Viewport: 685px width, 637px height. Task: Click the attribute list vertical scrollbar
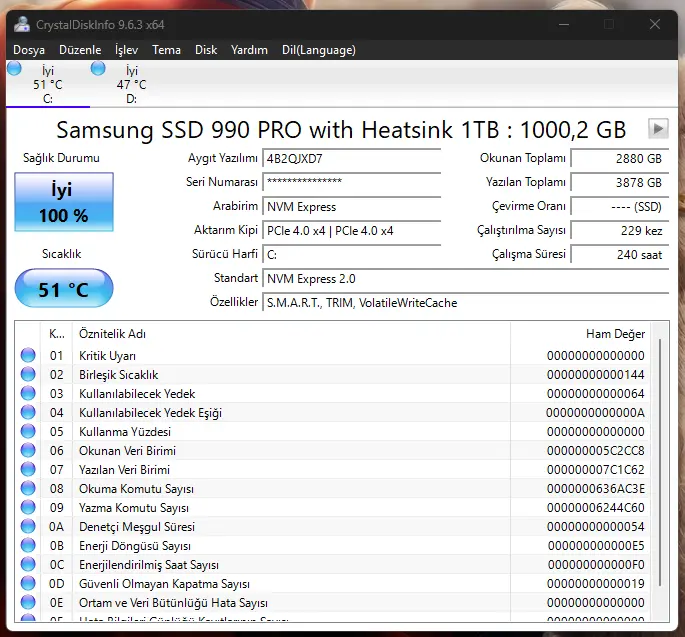click(660, 462)
